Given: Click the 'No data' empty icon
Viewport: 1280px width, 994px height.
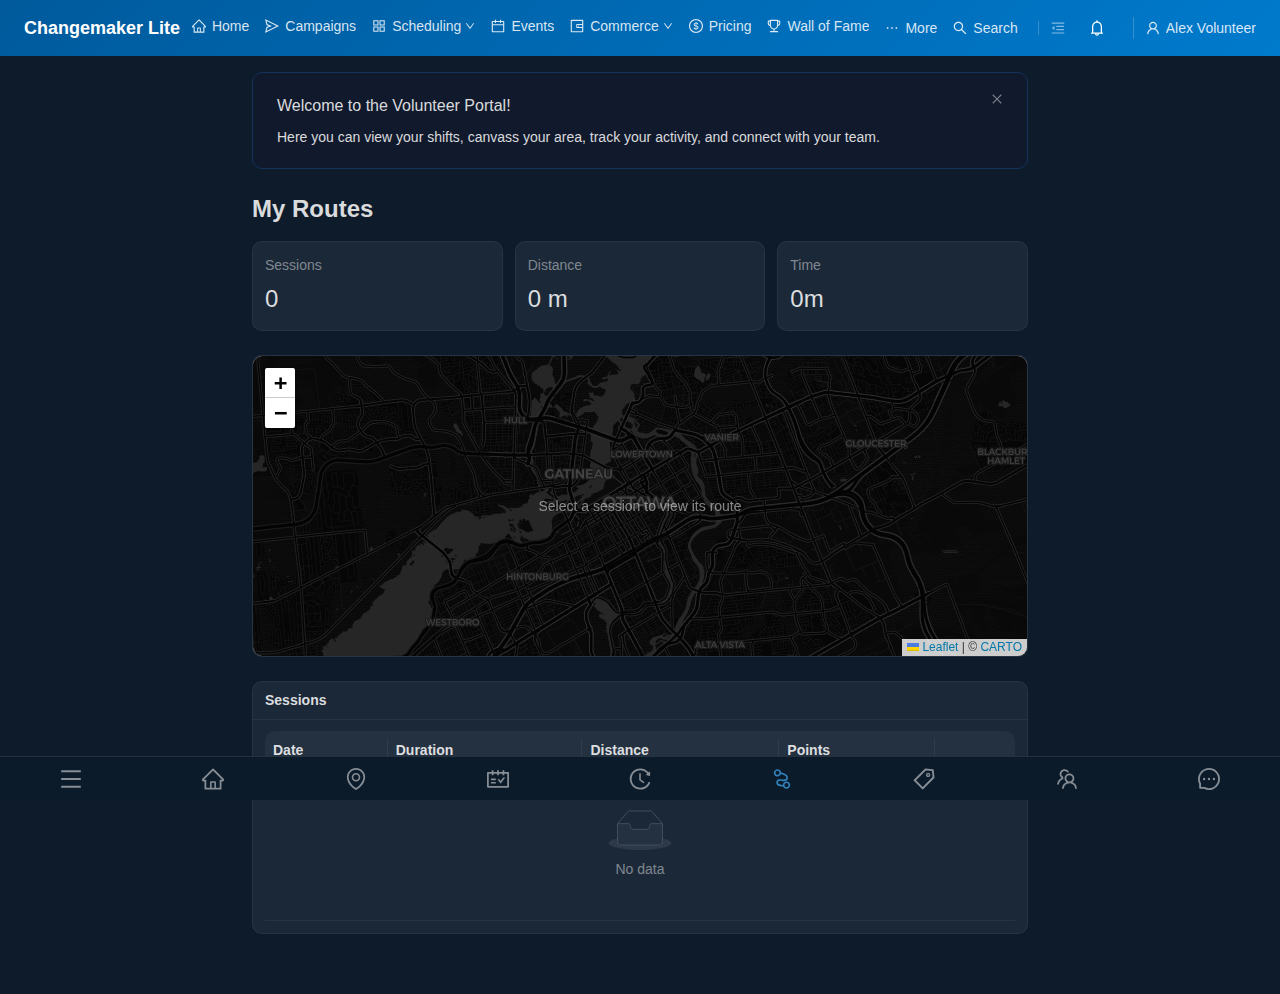Looking at the screenshot, I should (640, 829).
